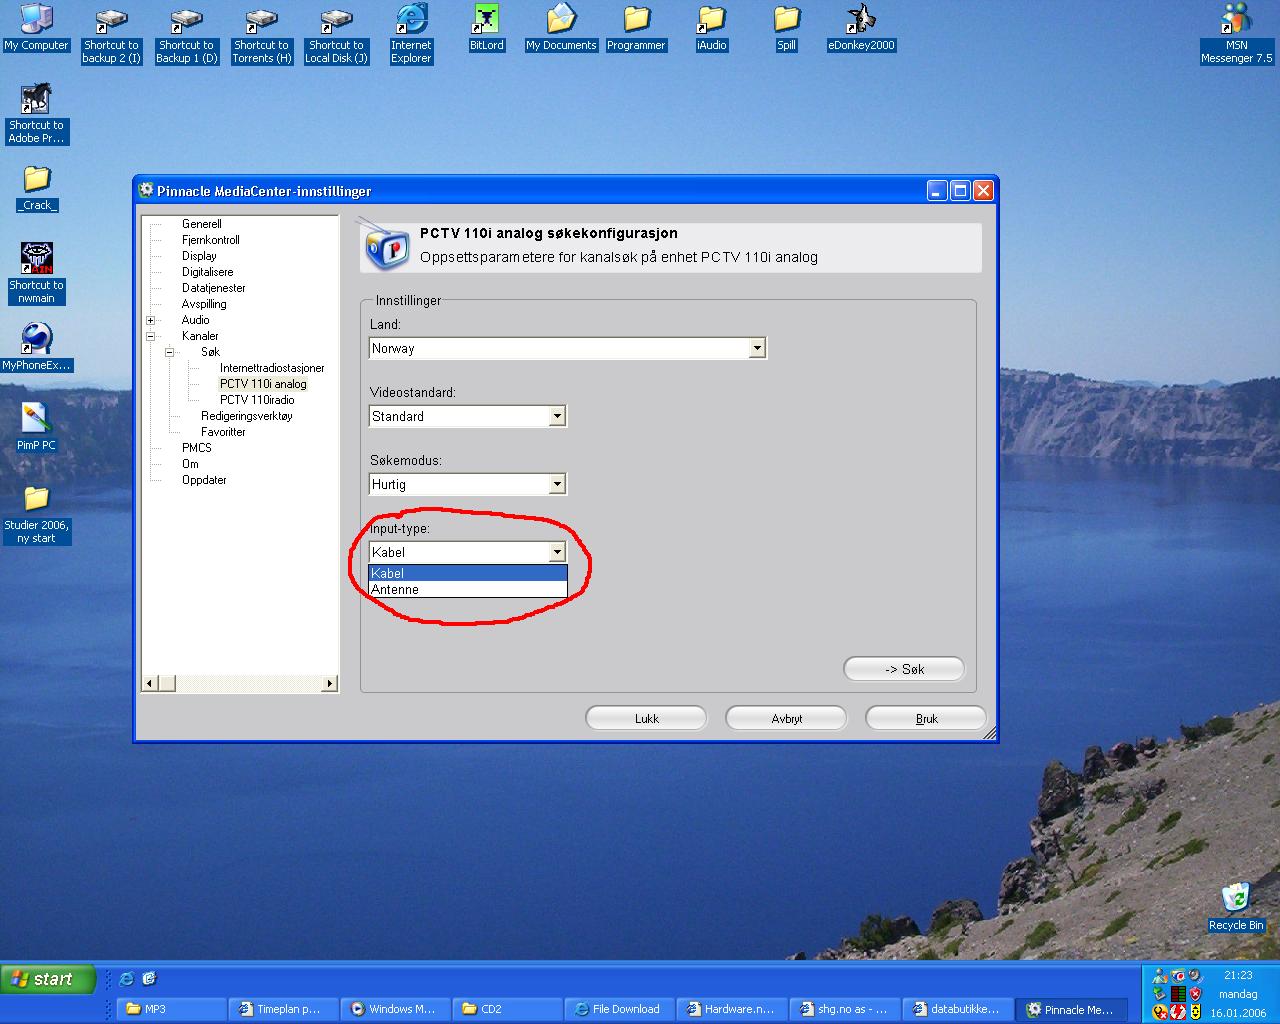Launch MSN Messenger 7.5 desktop icon
This screenshot has width=1280, height=1024.
pos(1236,35)
